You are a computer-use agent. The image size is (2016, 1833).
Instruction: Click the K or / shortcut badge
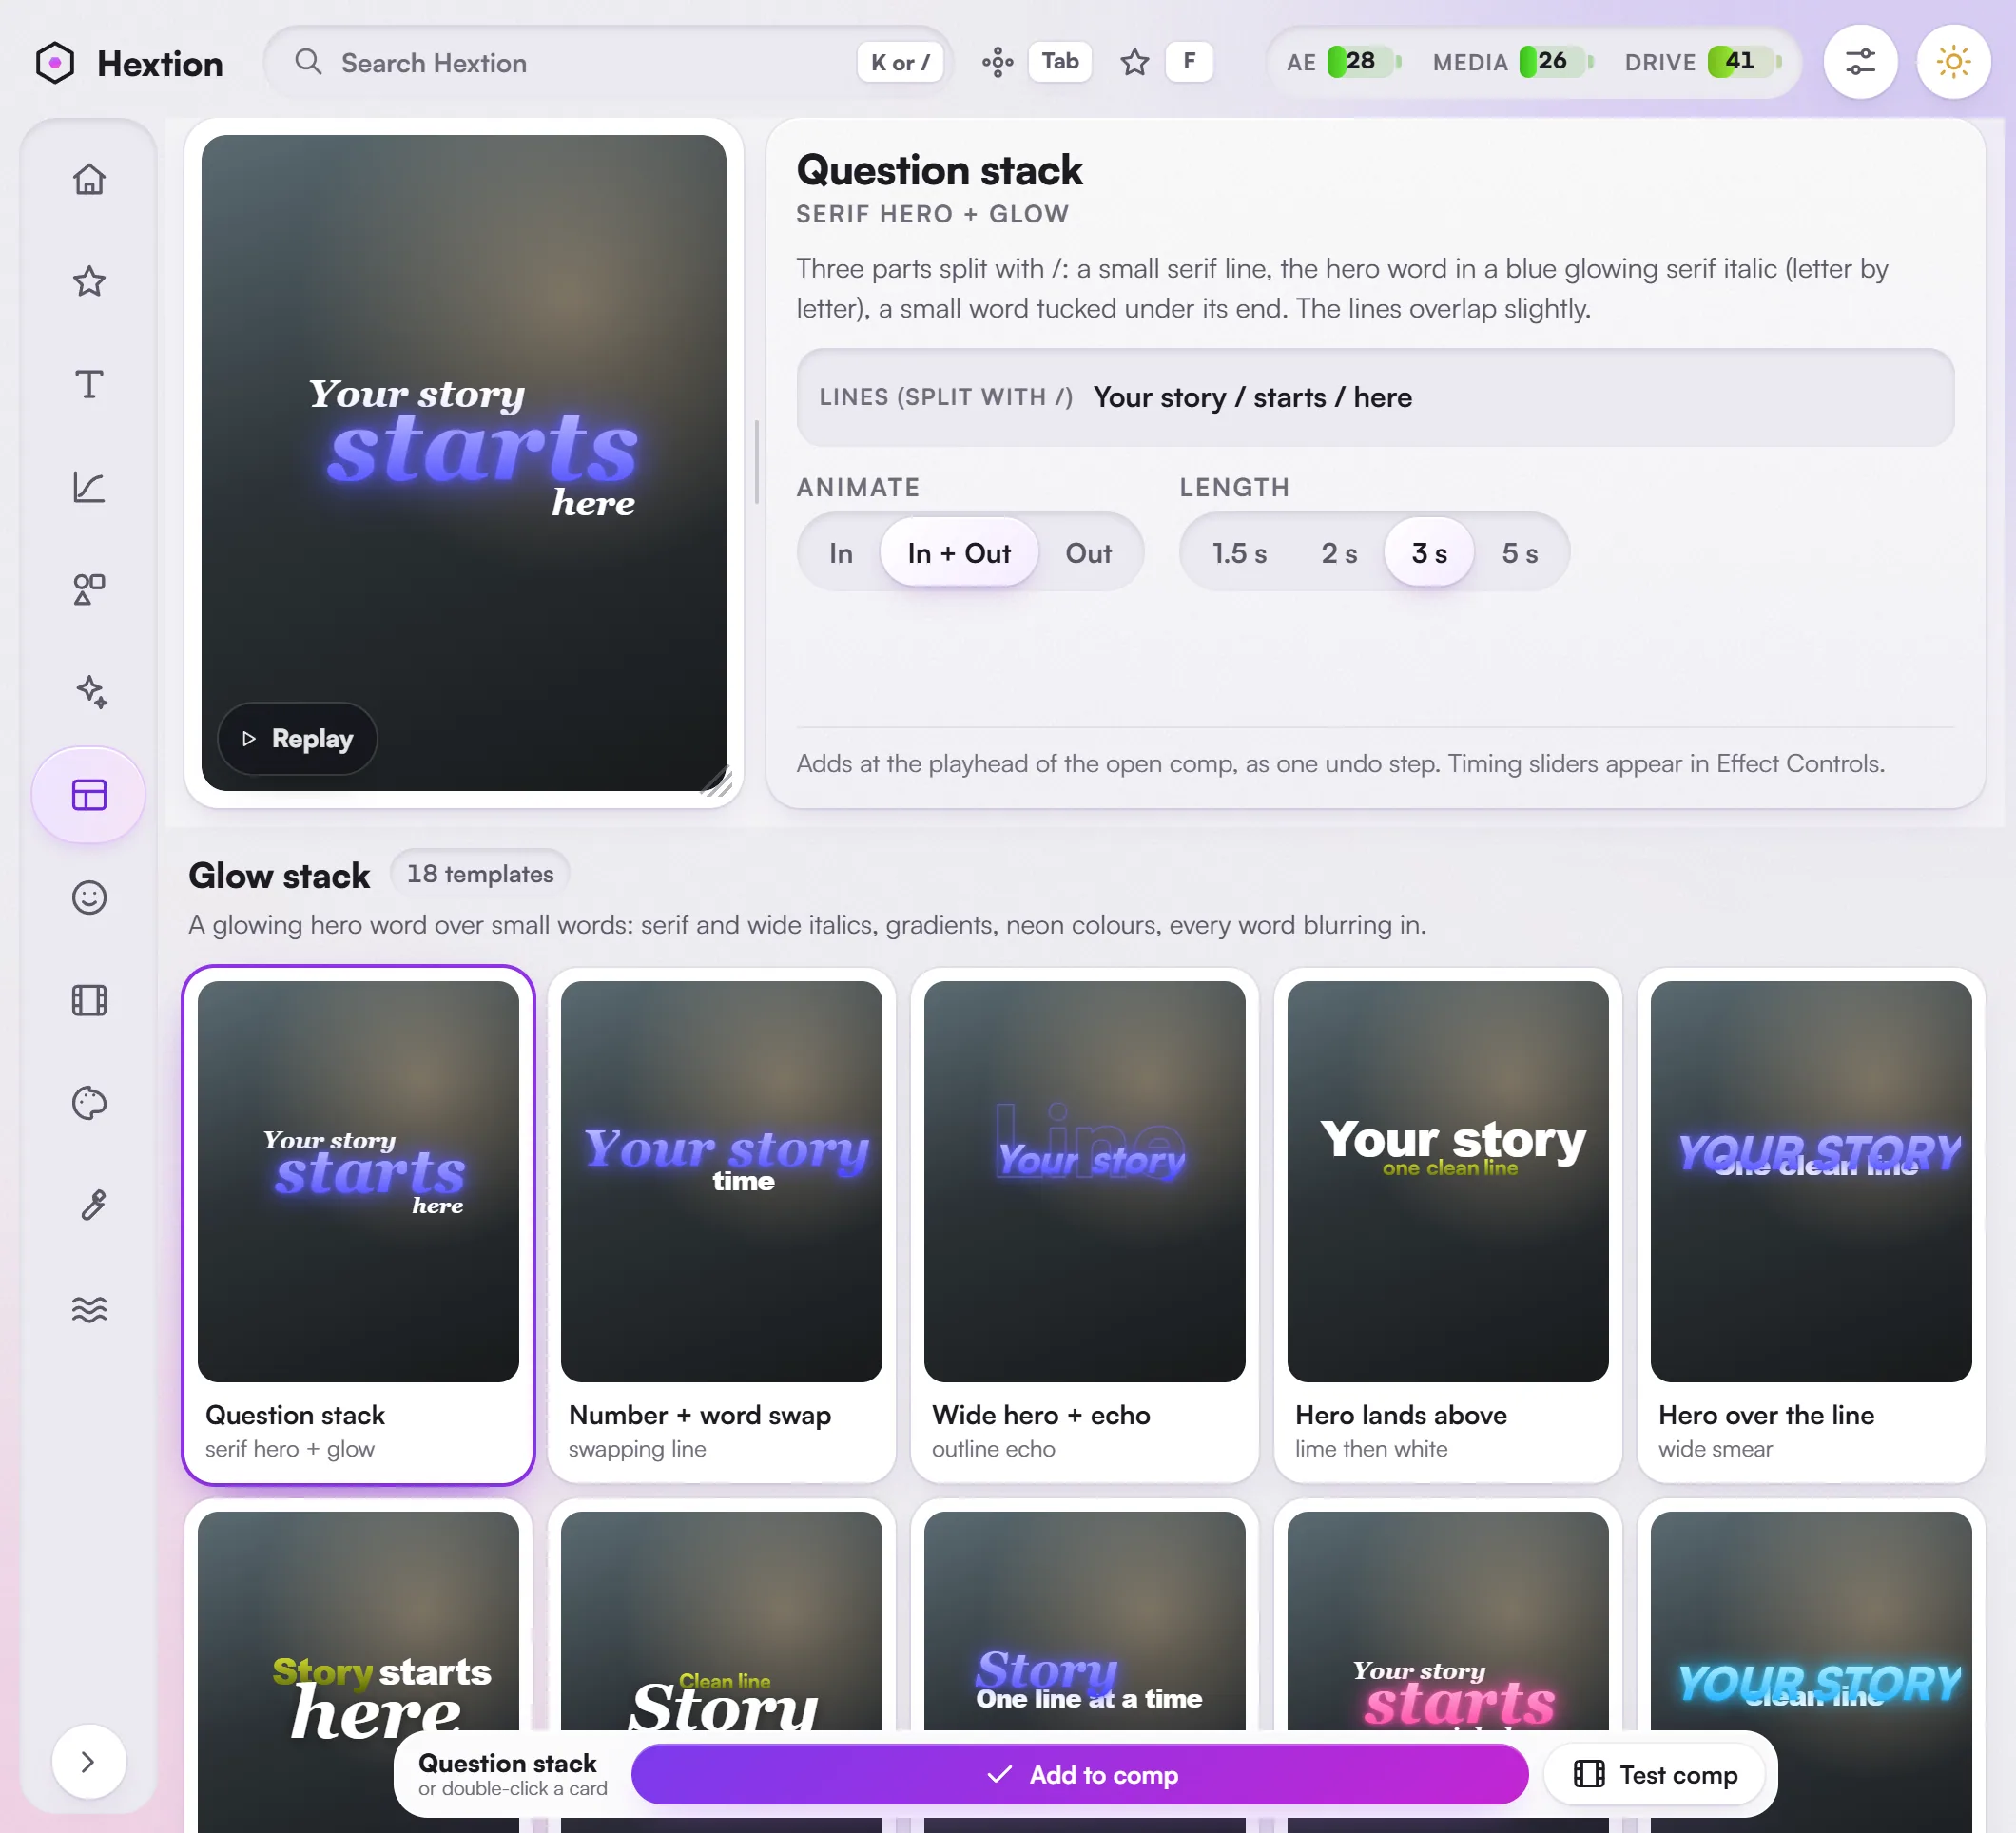pos(900,62)
